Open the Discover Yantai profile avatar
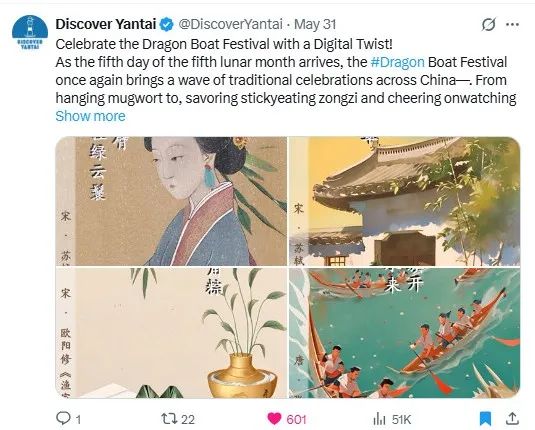 30,33
